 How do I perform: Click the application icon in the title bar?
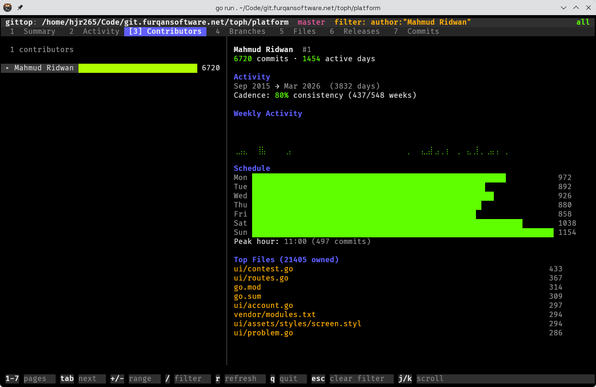pos(8,8)
